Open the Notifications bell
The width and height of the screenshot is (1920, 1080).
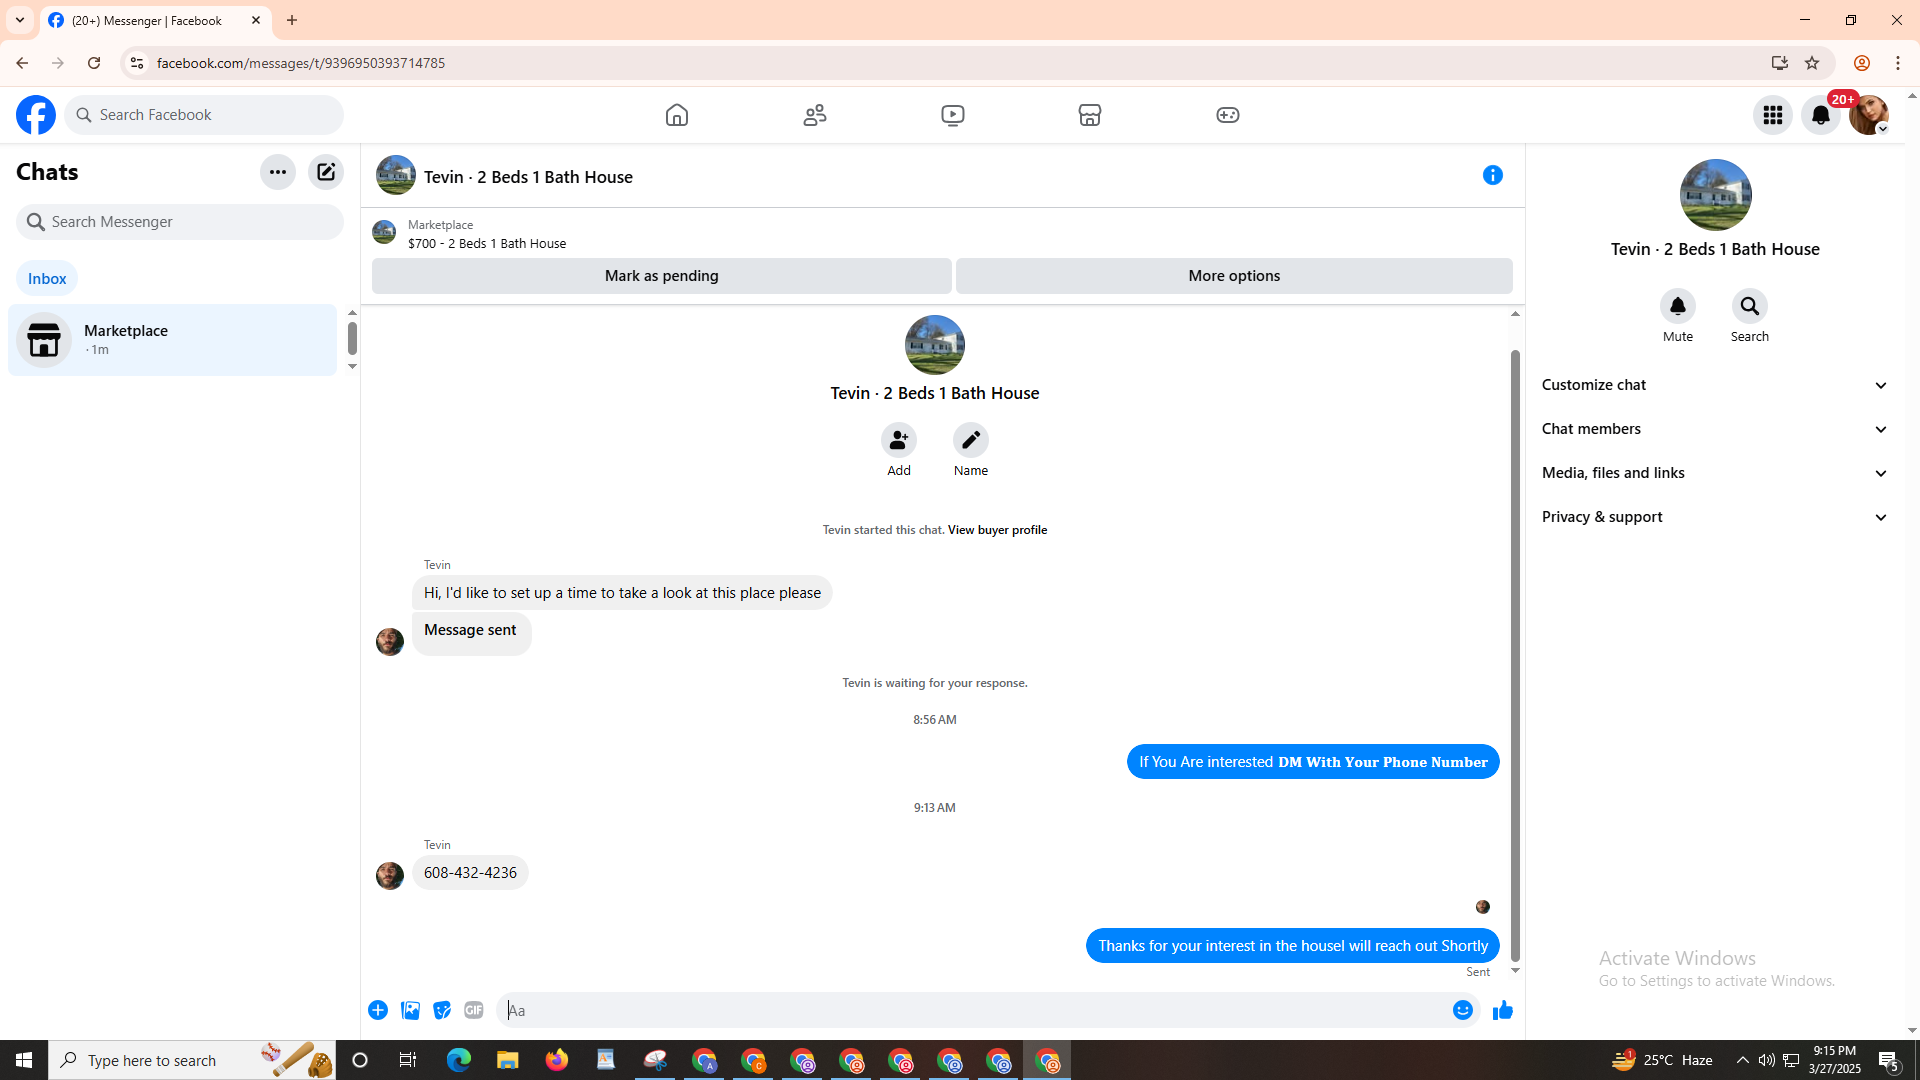[1821, 115]
